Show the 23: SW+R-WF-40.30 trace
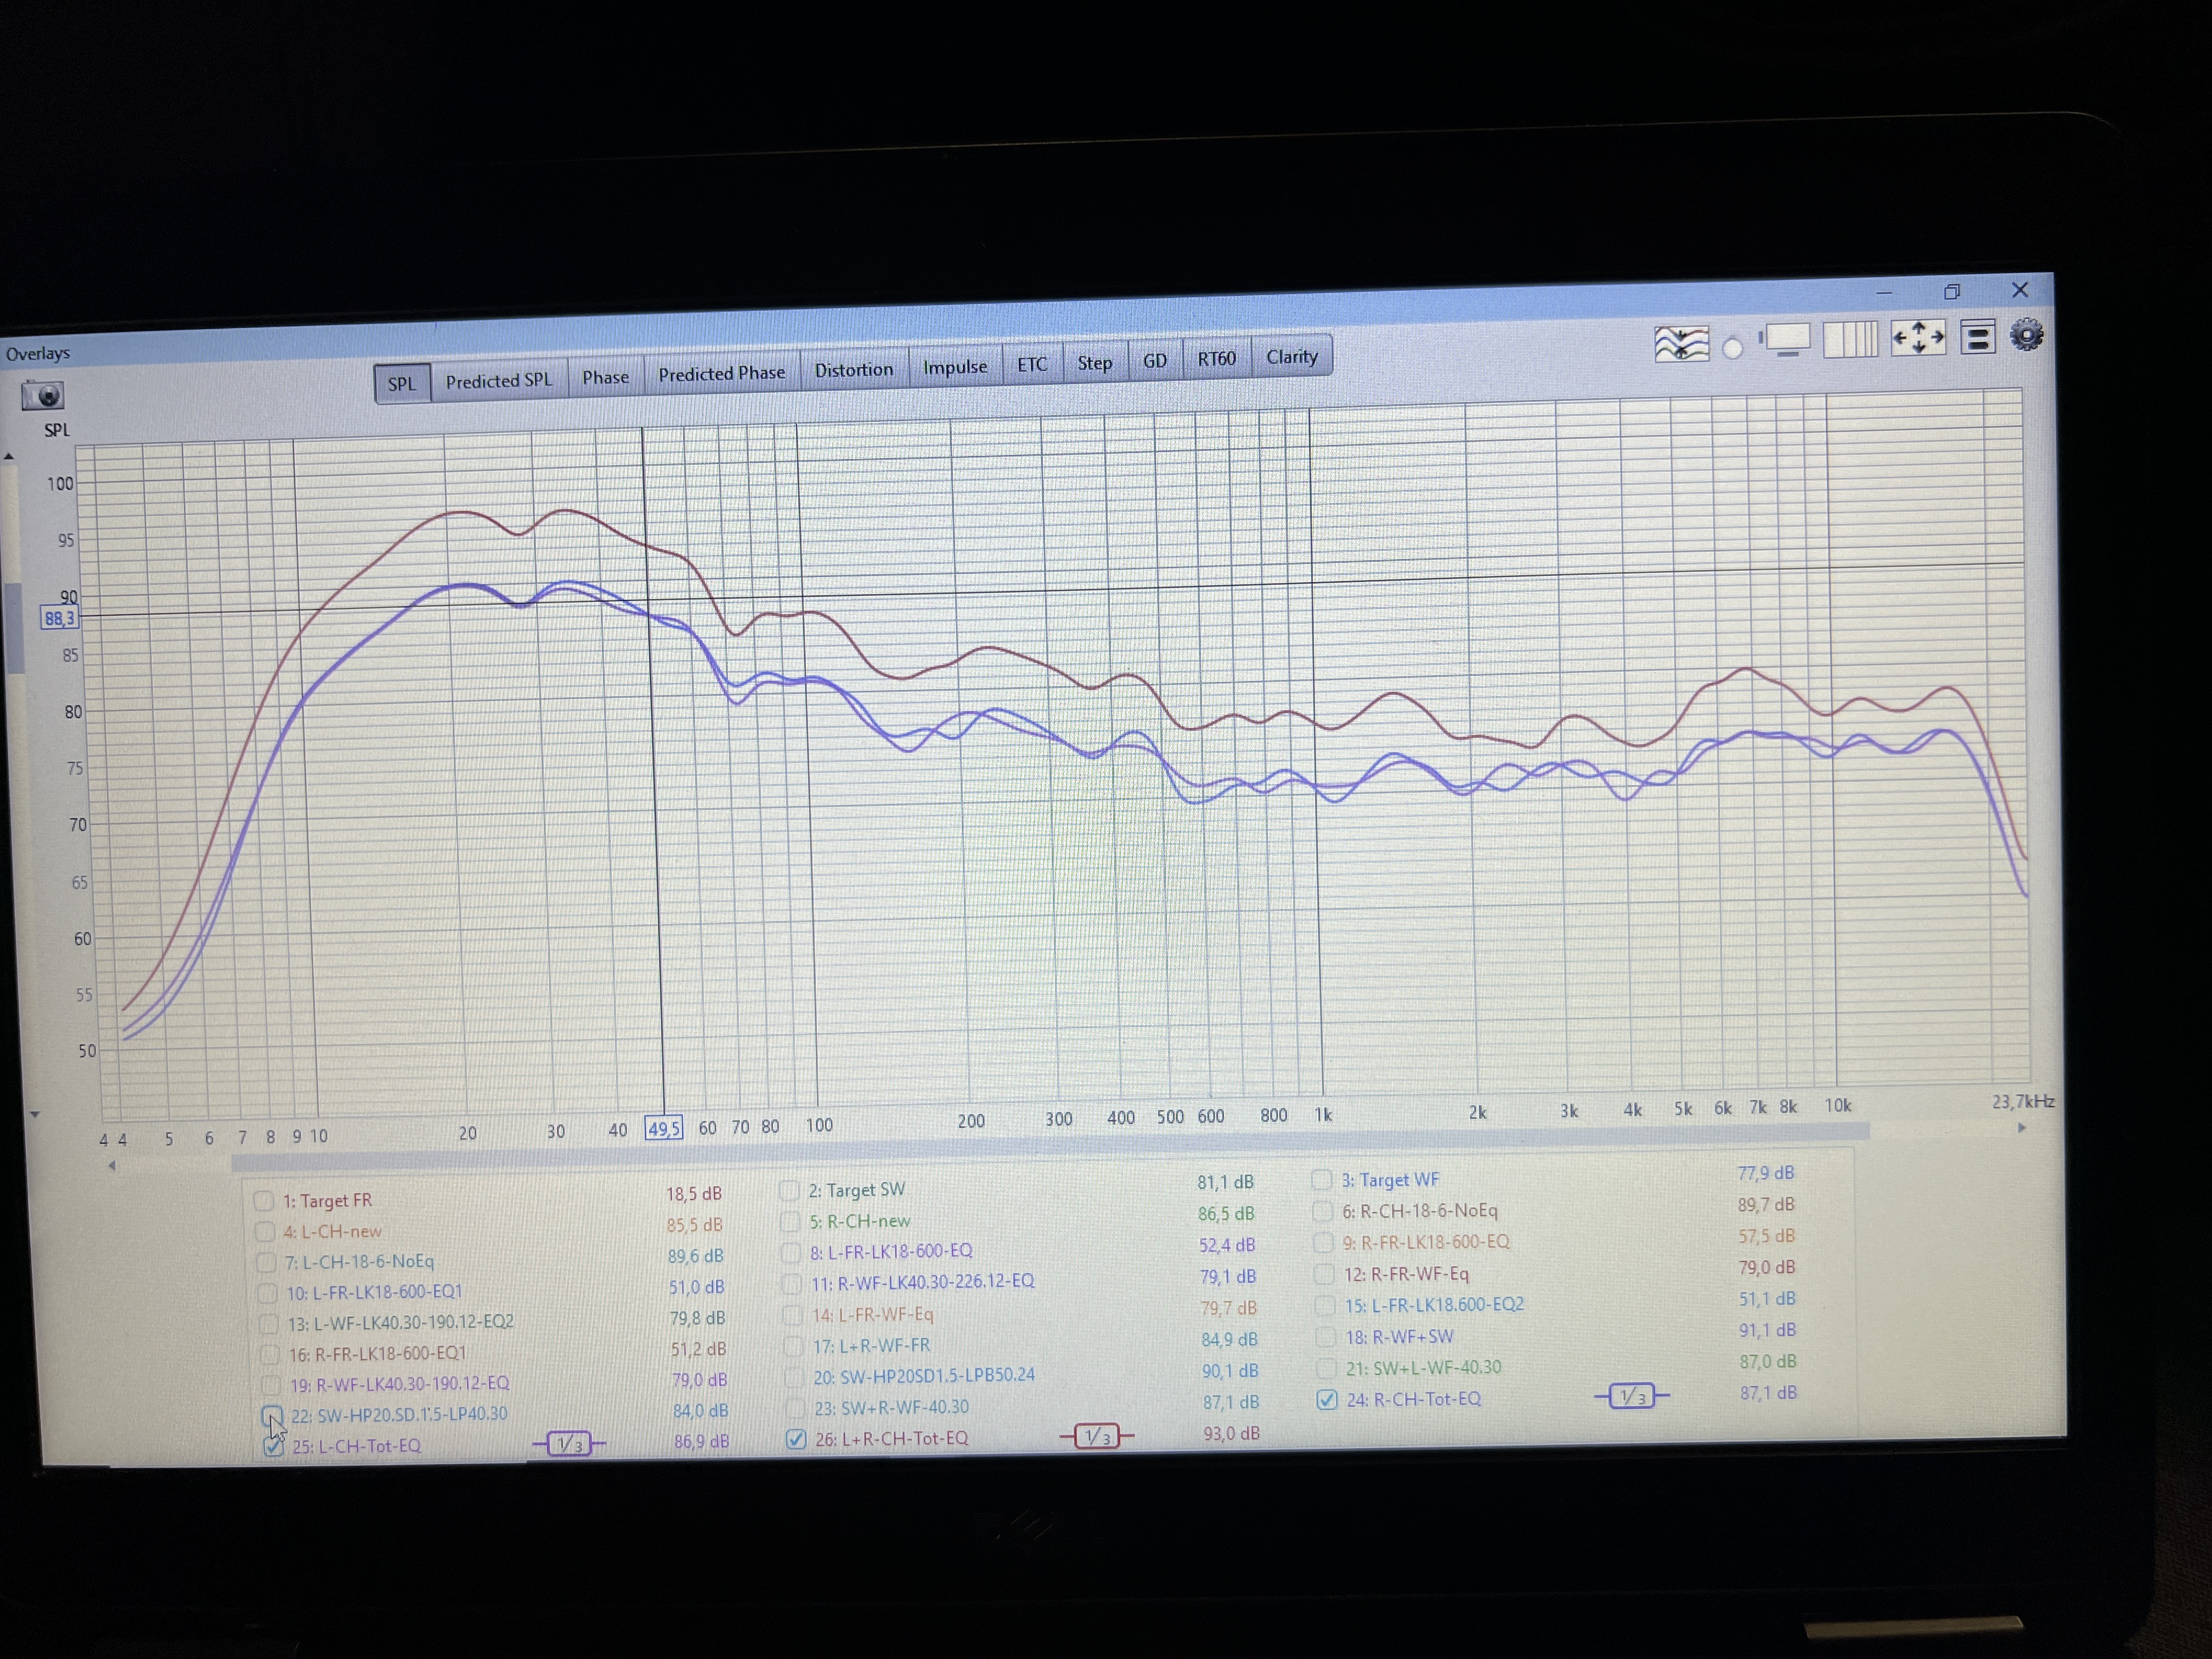 (x=795, y=1408)
